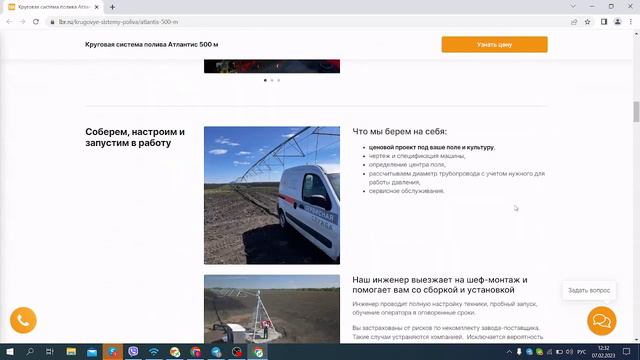
Task: Click the service van photo
Action: pyautogui.click(x=272, y=195)
